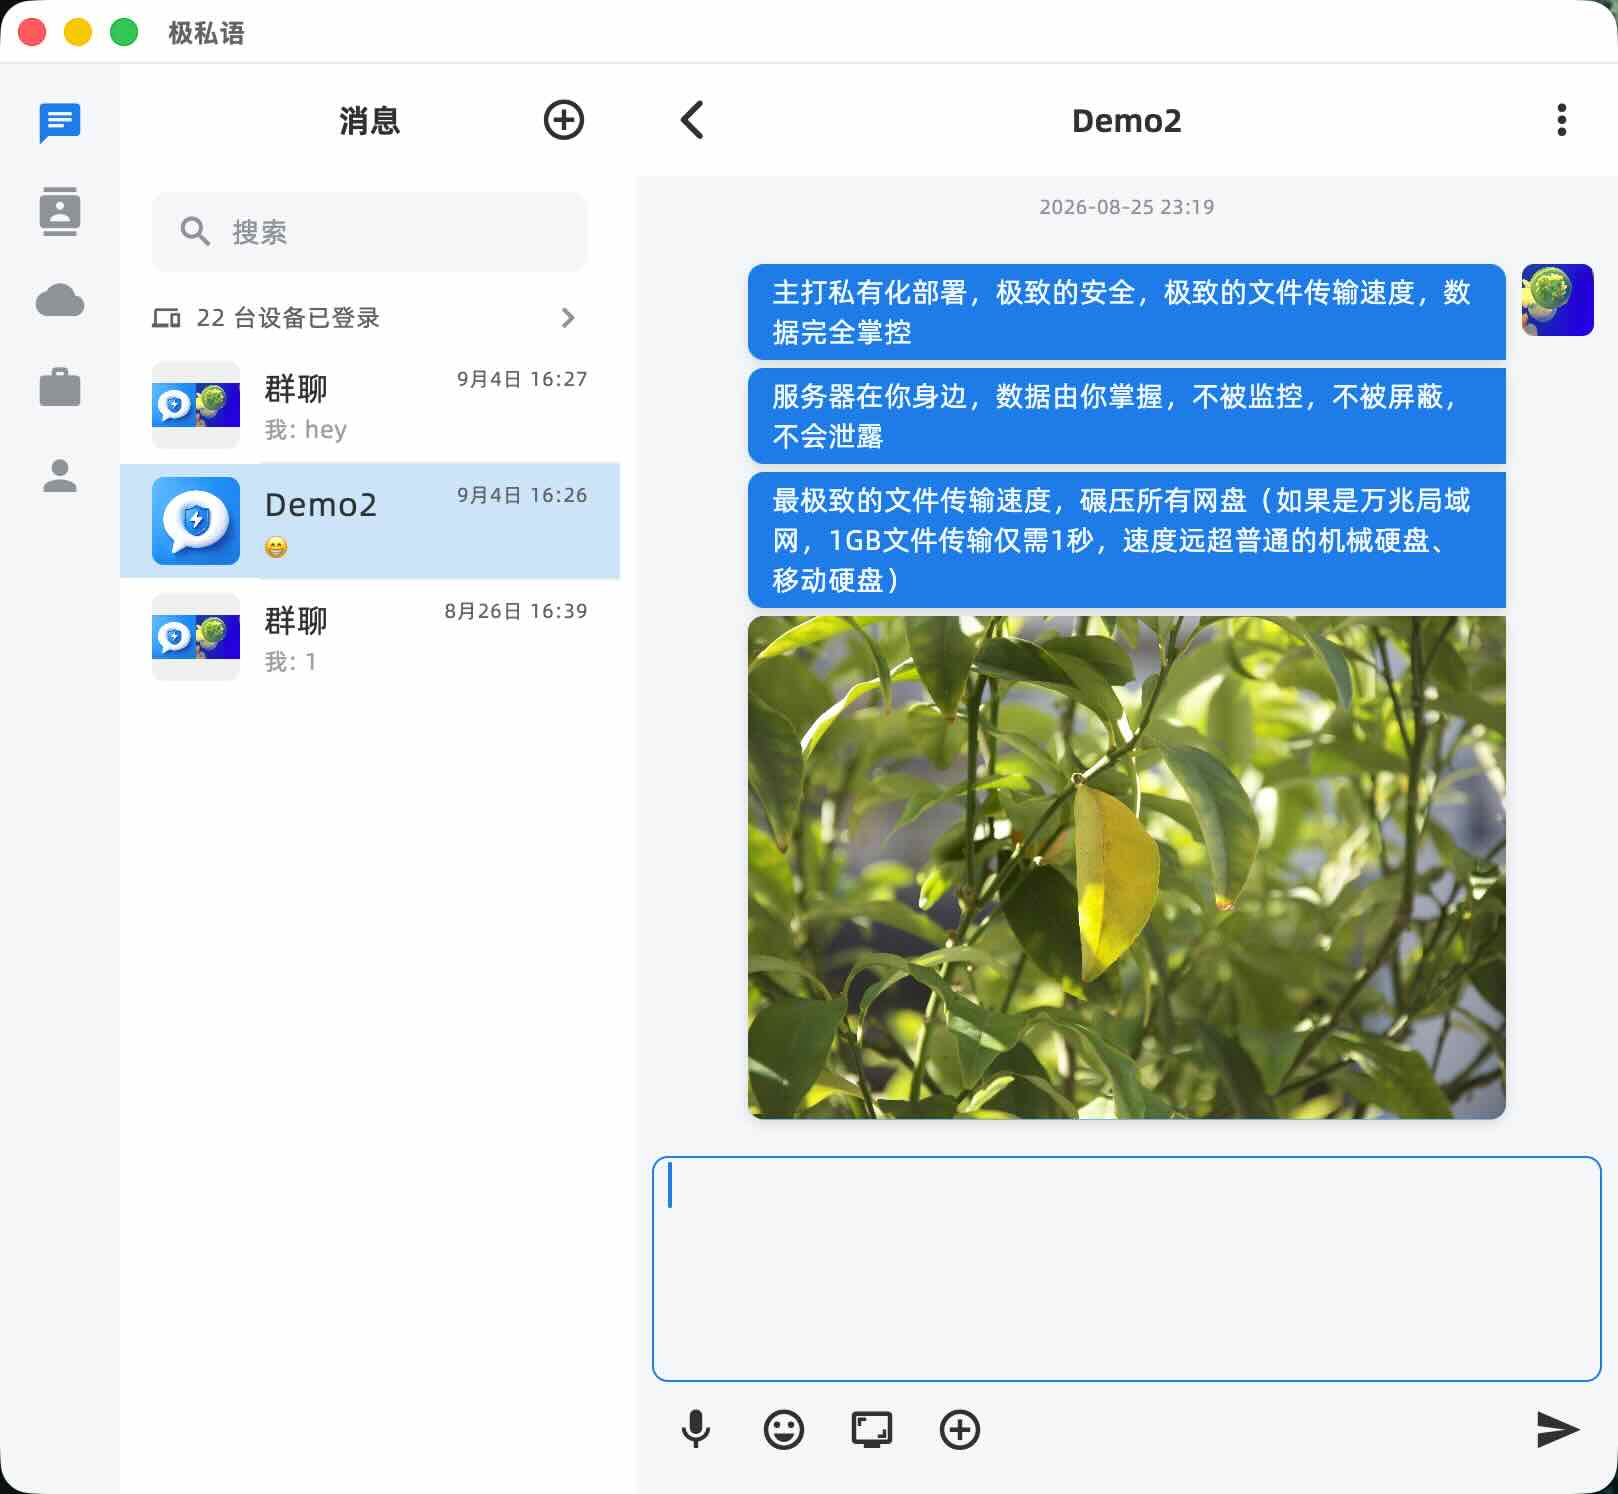
Task: Click the 消息 panel heading
Action: click(369, 121)
